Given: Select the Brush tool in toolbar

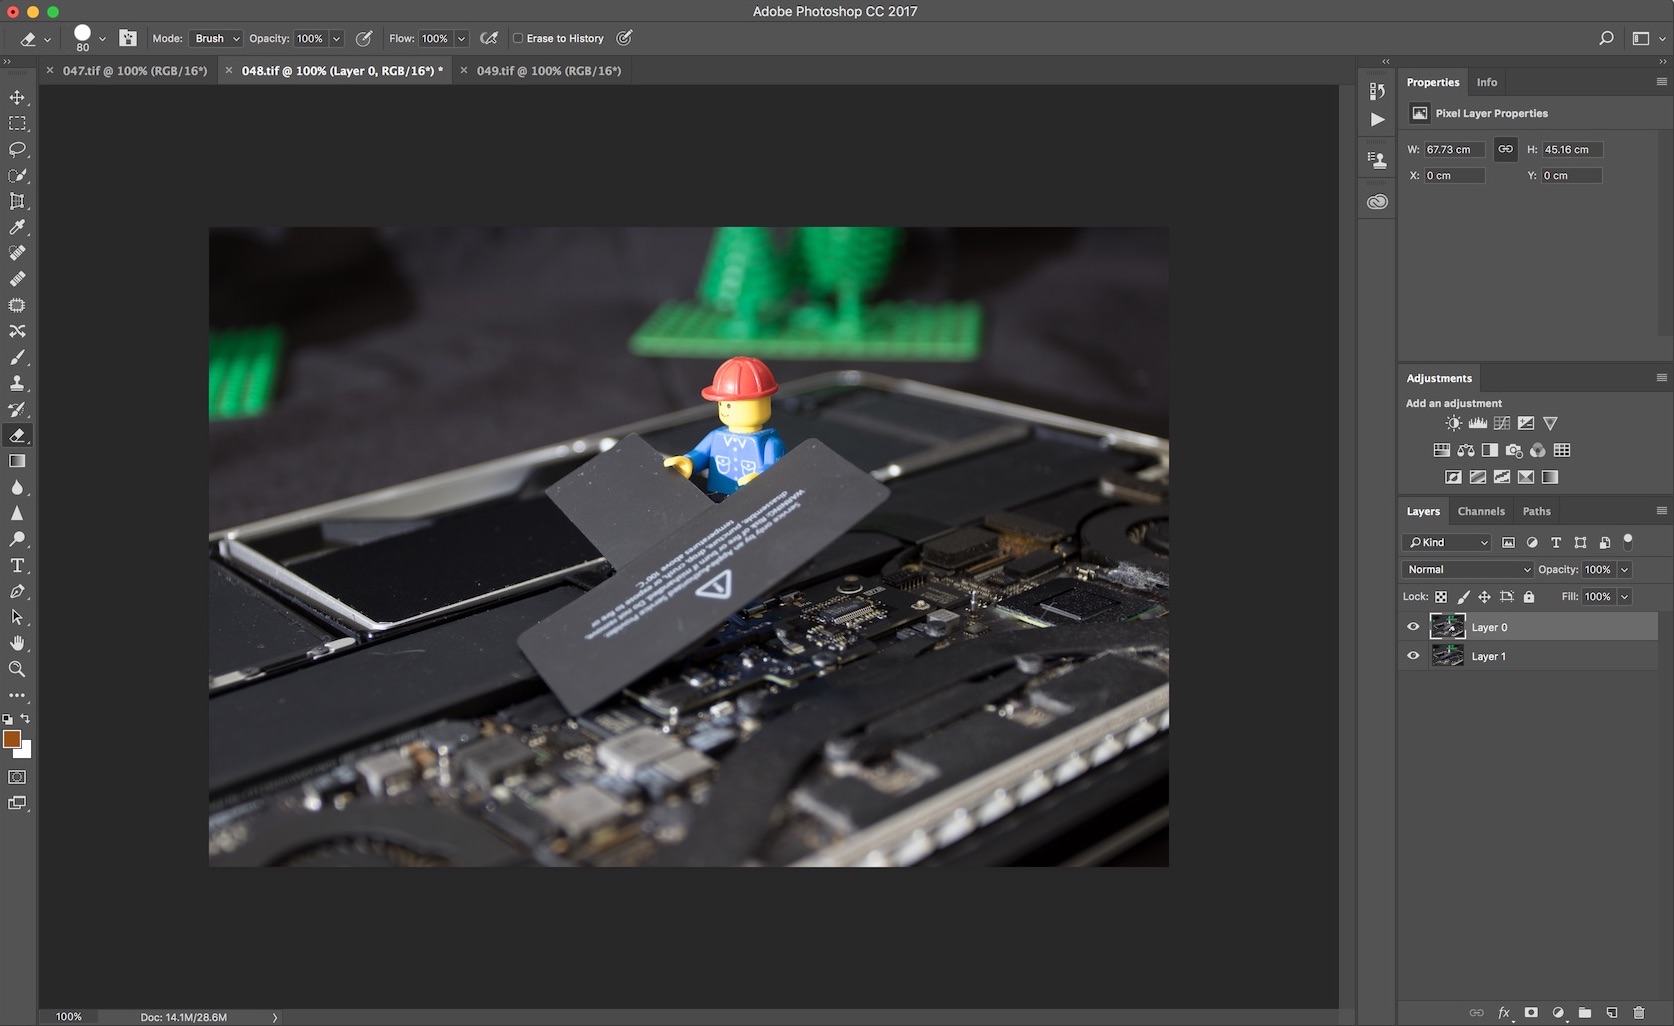Looking at the screenshot, I should [17, 357].
